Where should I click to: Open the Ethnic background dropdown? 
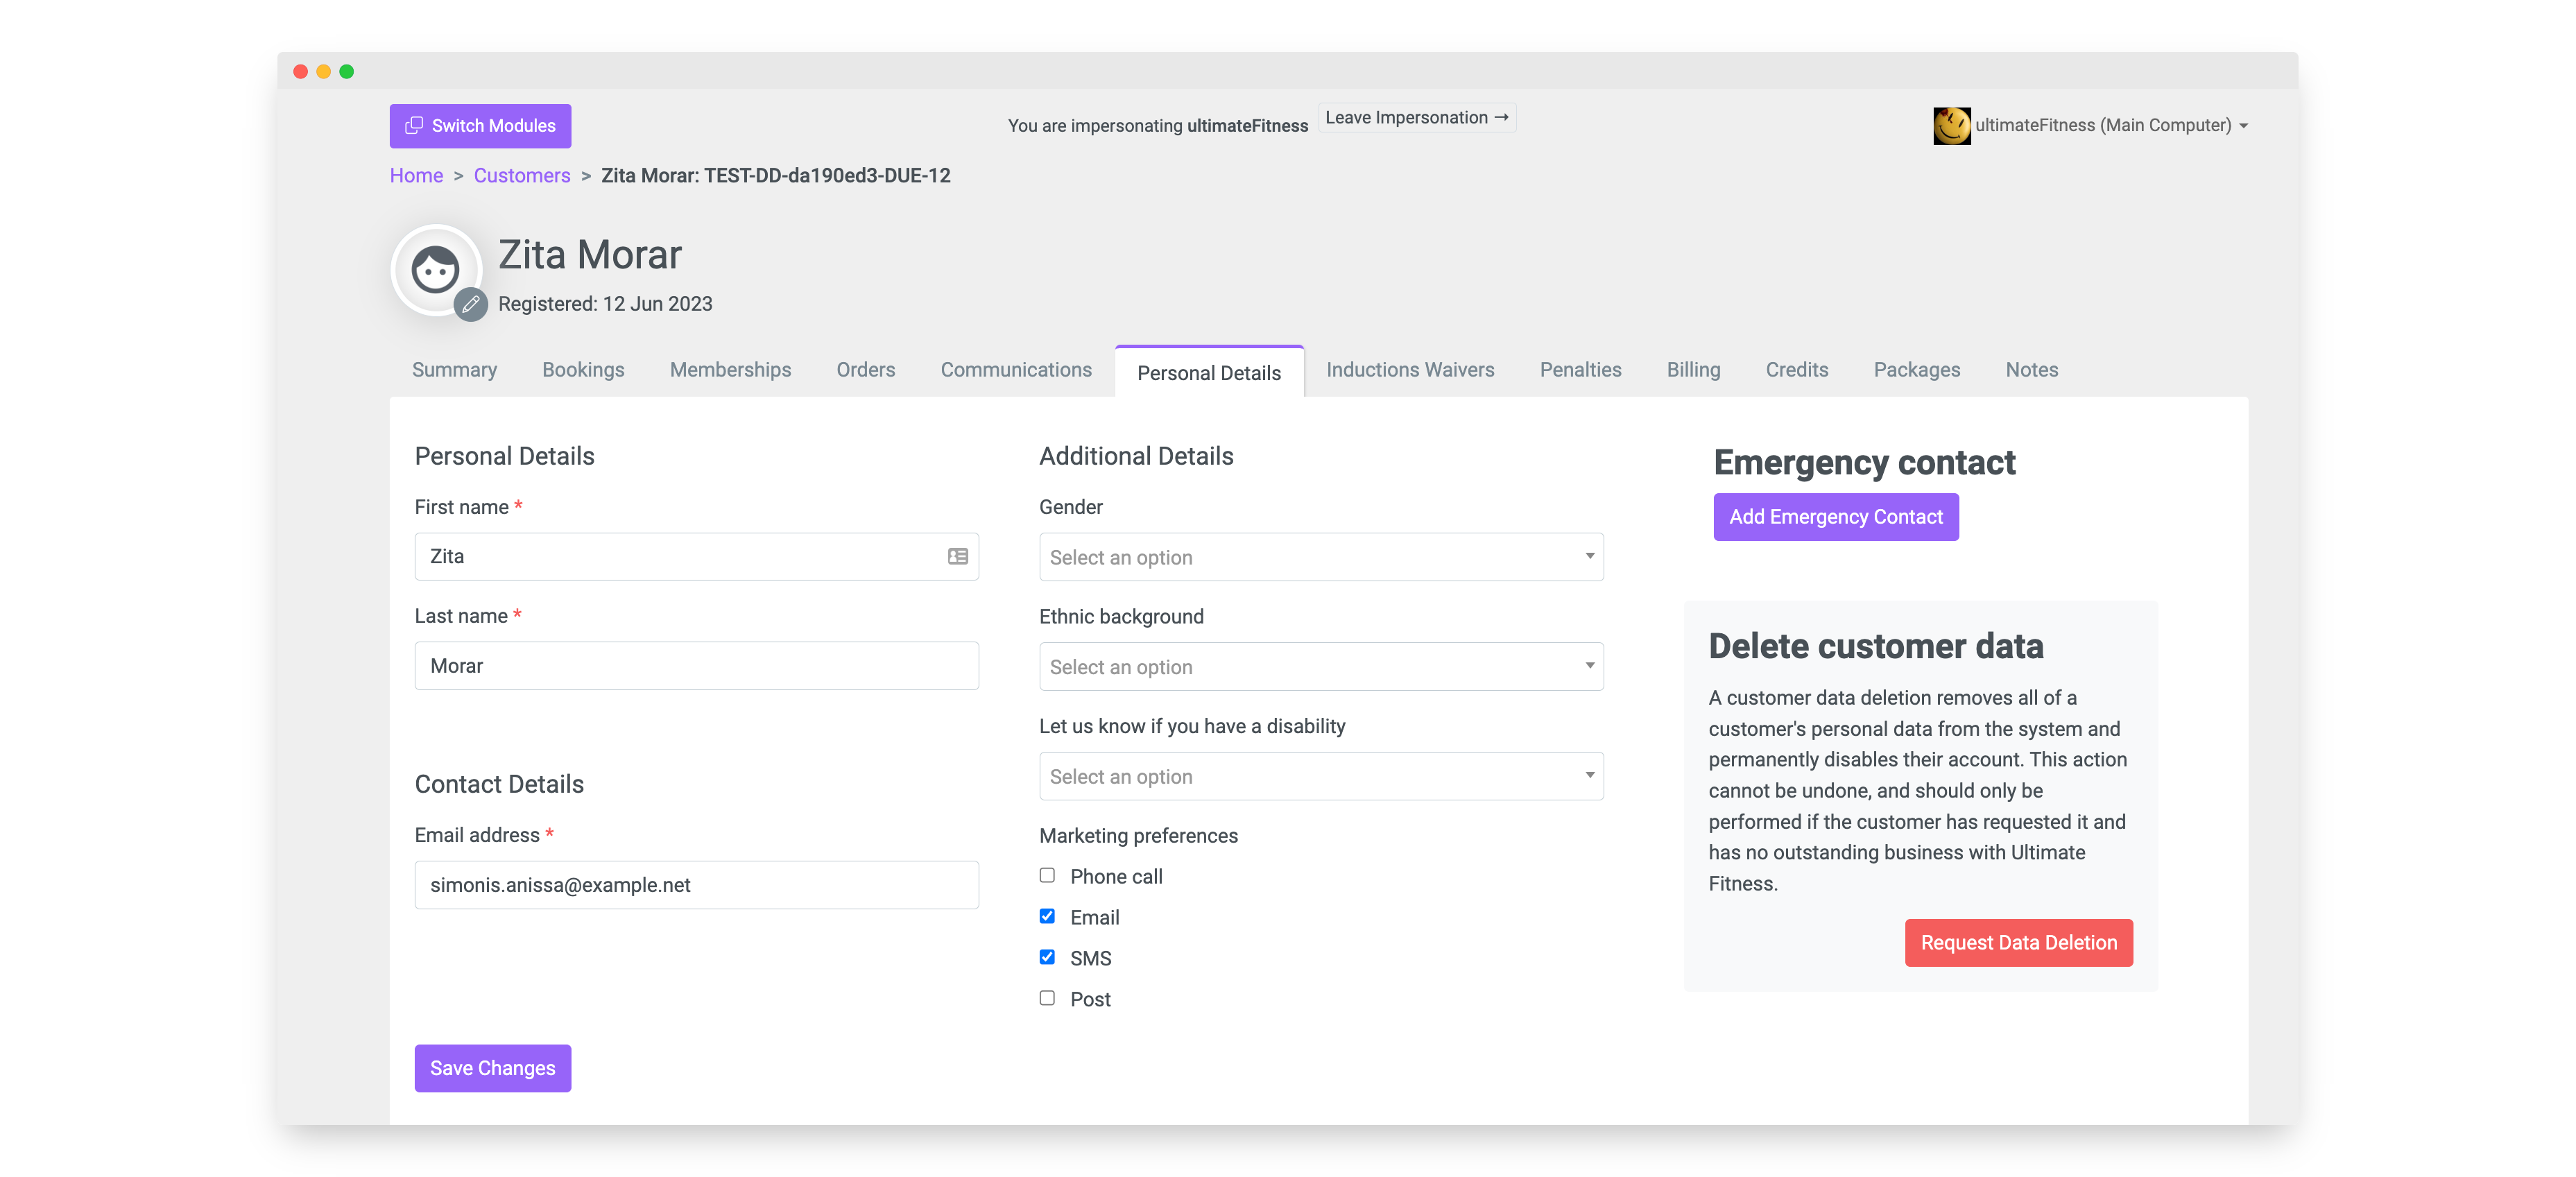1321,666
